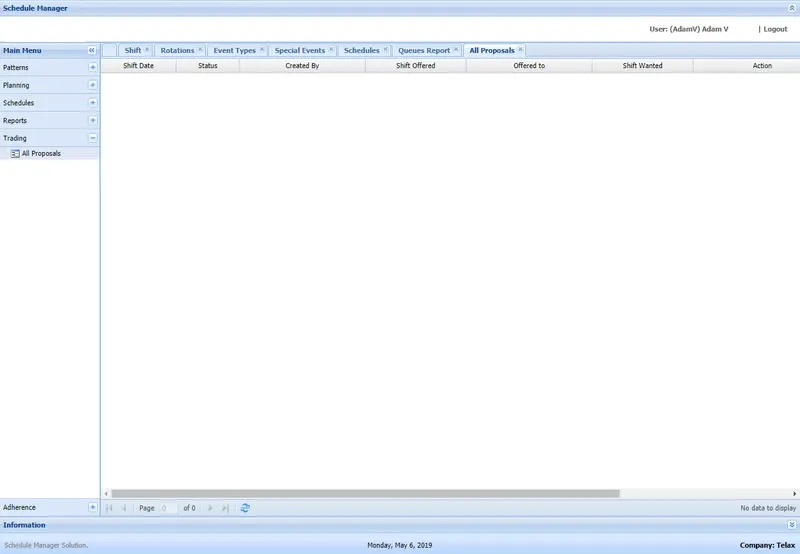800x554 pixels.
Task: Close the Special Events tab
Action: [331, 49]
